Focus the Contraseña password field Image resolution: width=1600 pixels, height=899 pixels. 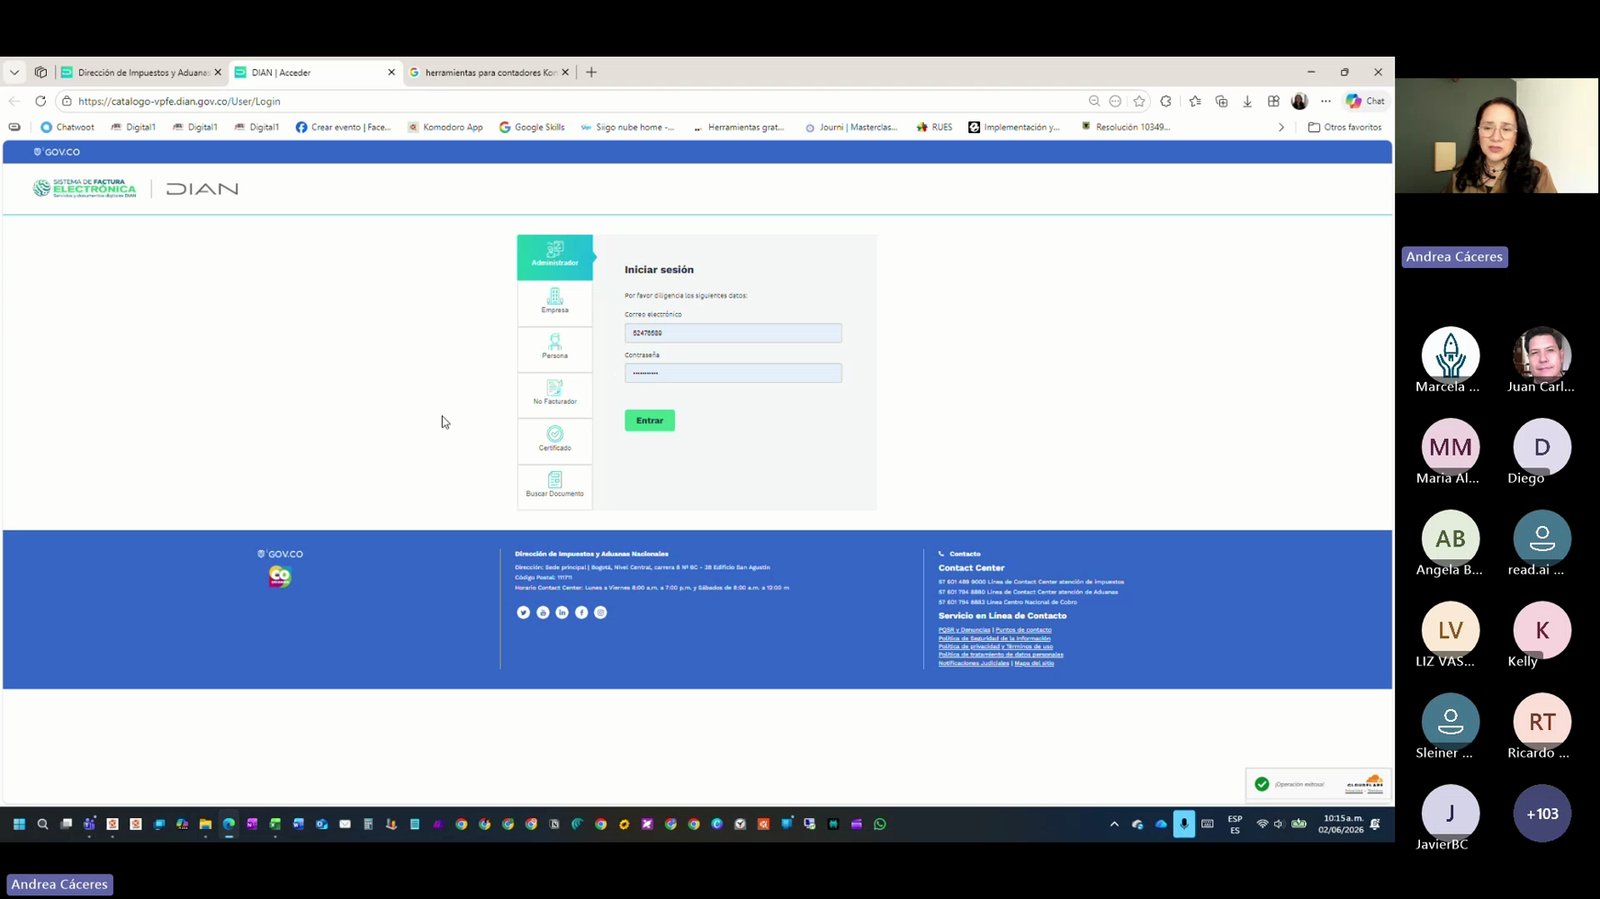[x=733, y=373]
